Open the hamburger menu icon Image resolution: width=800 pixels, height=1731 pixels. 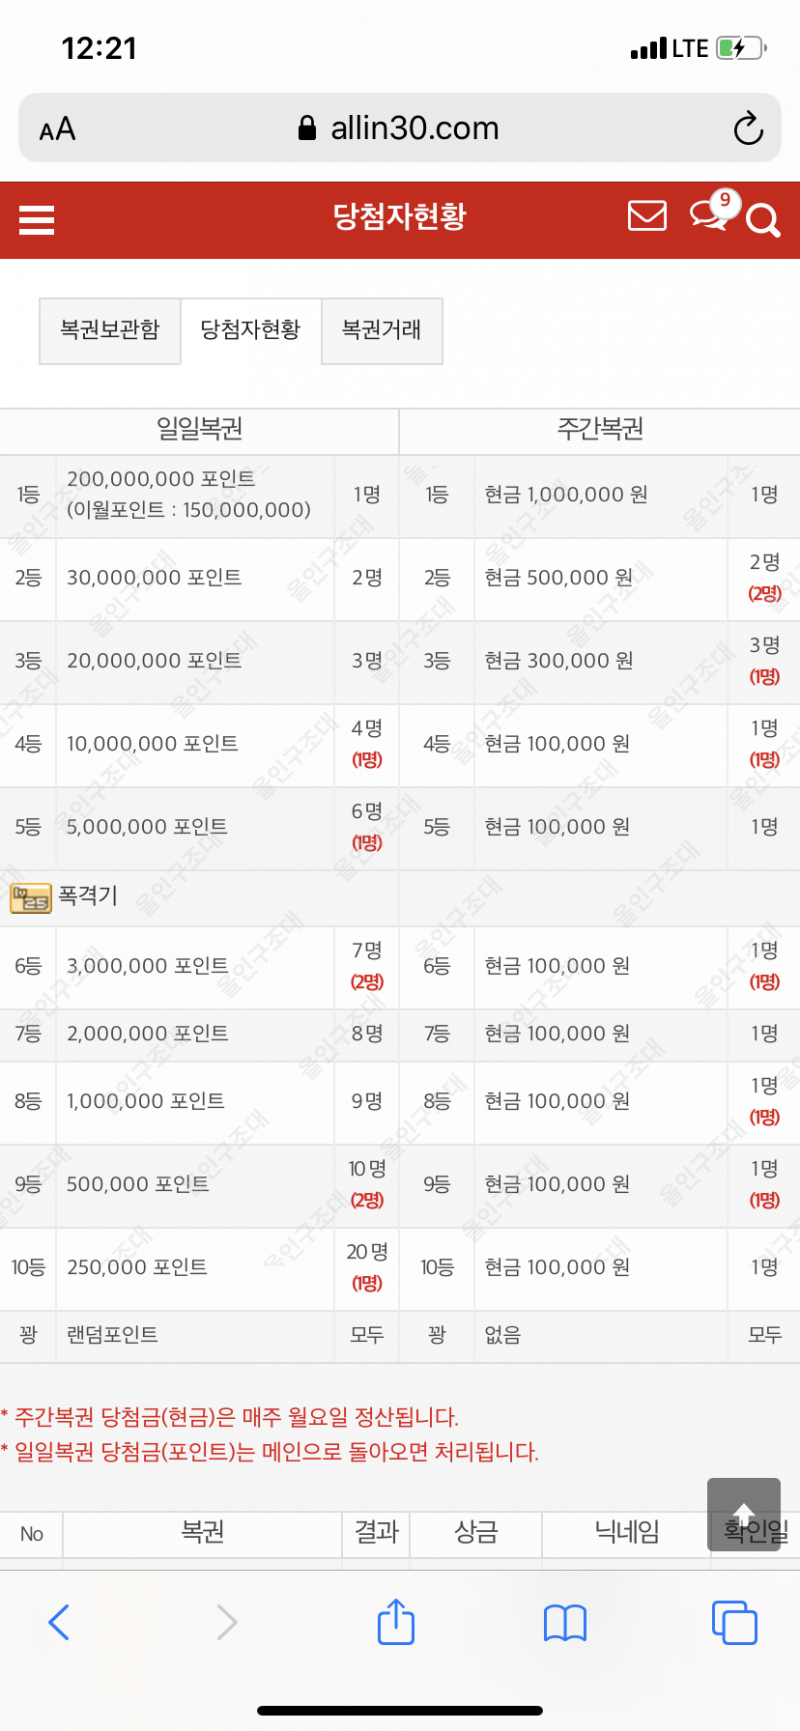(36, 220)
